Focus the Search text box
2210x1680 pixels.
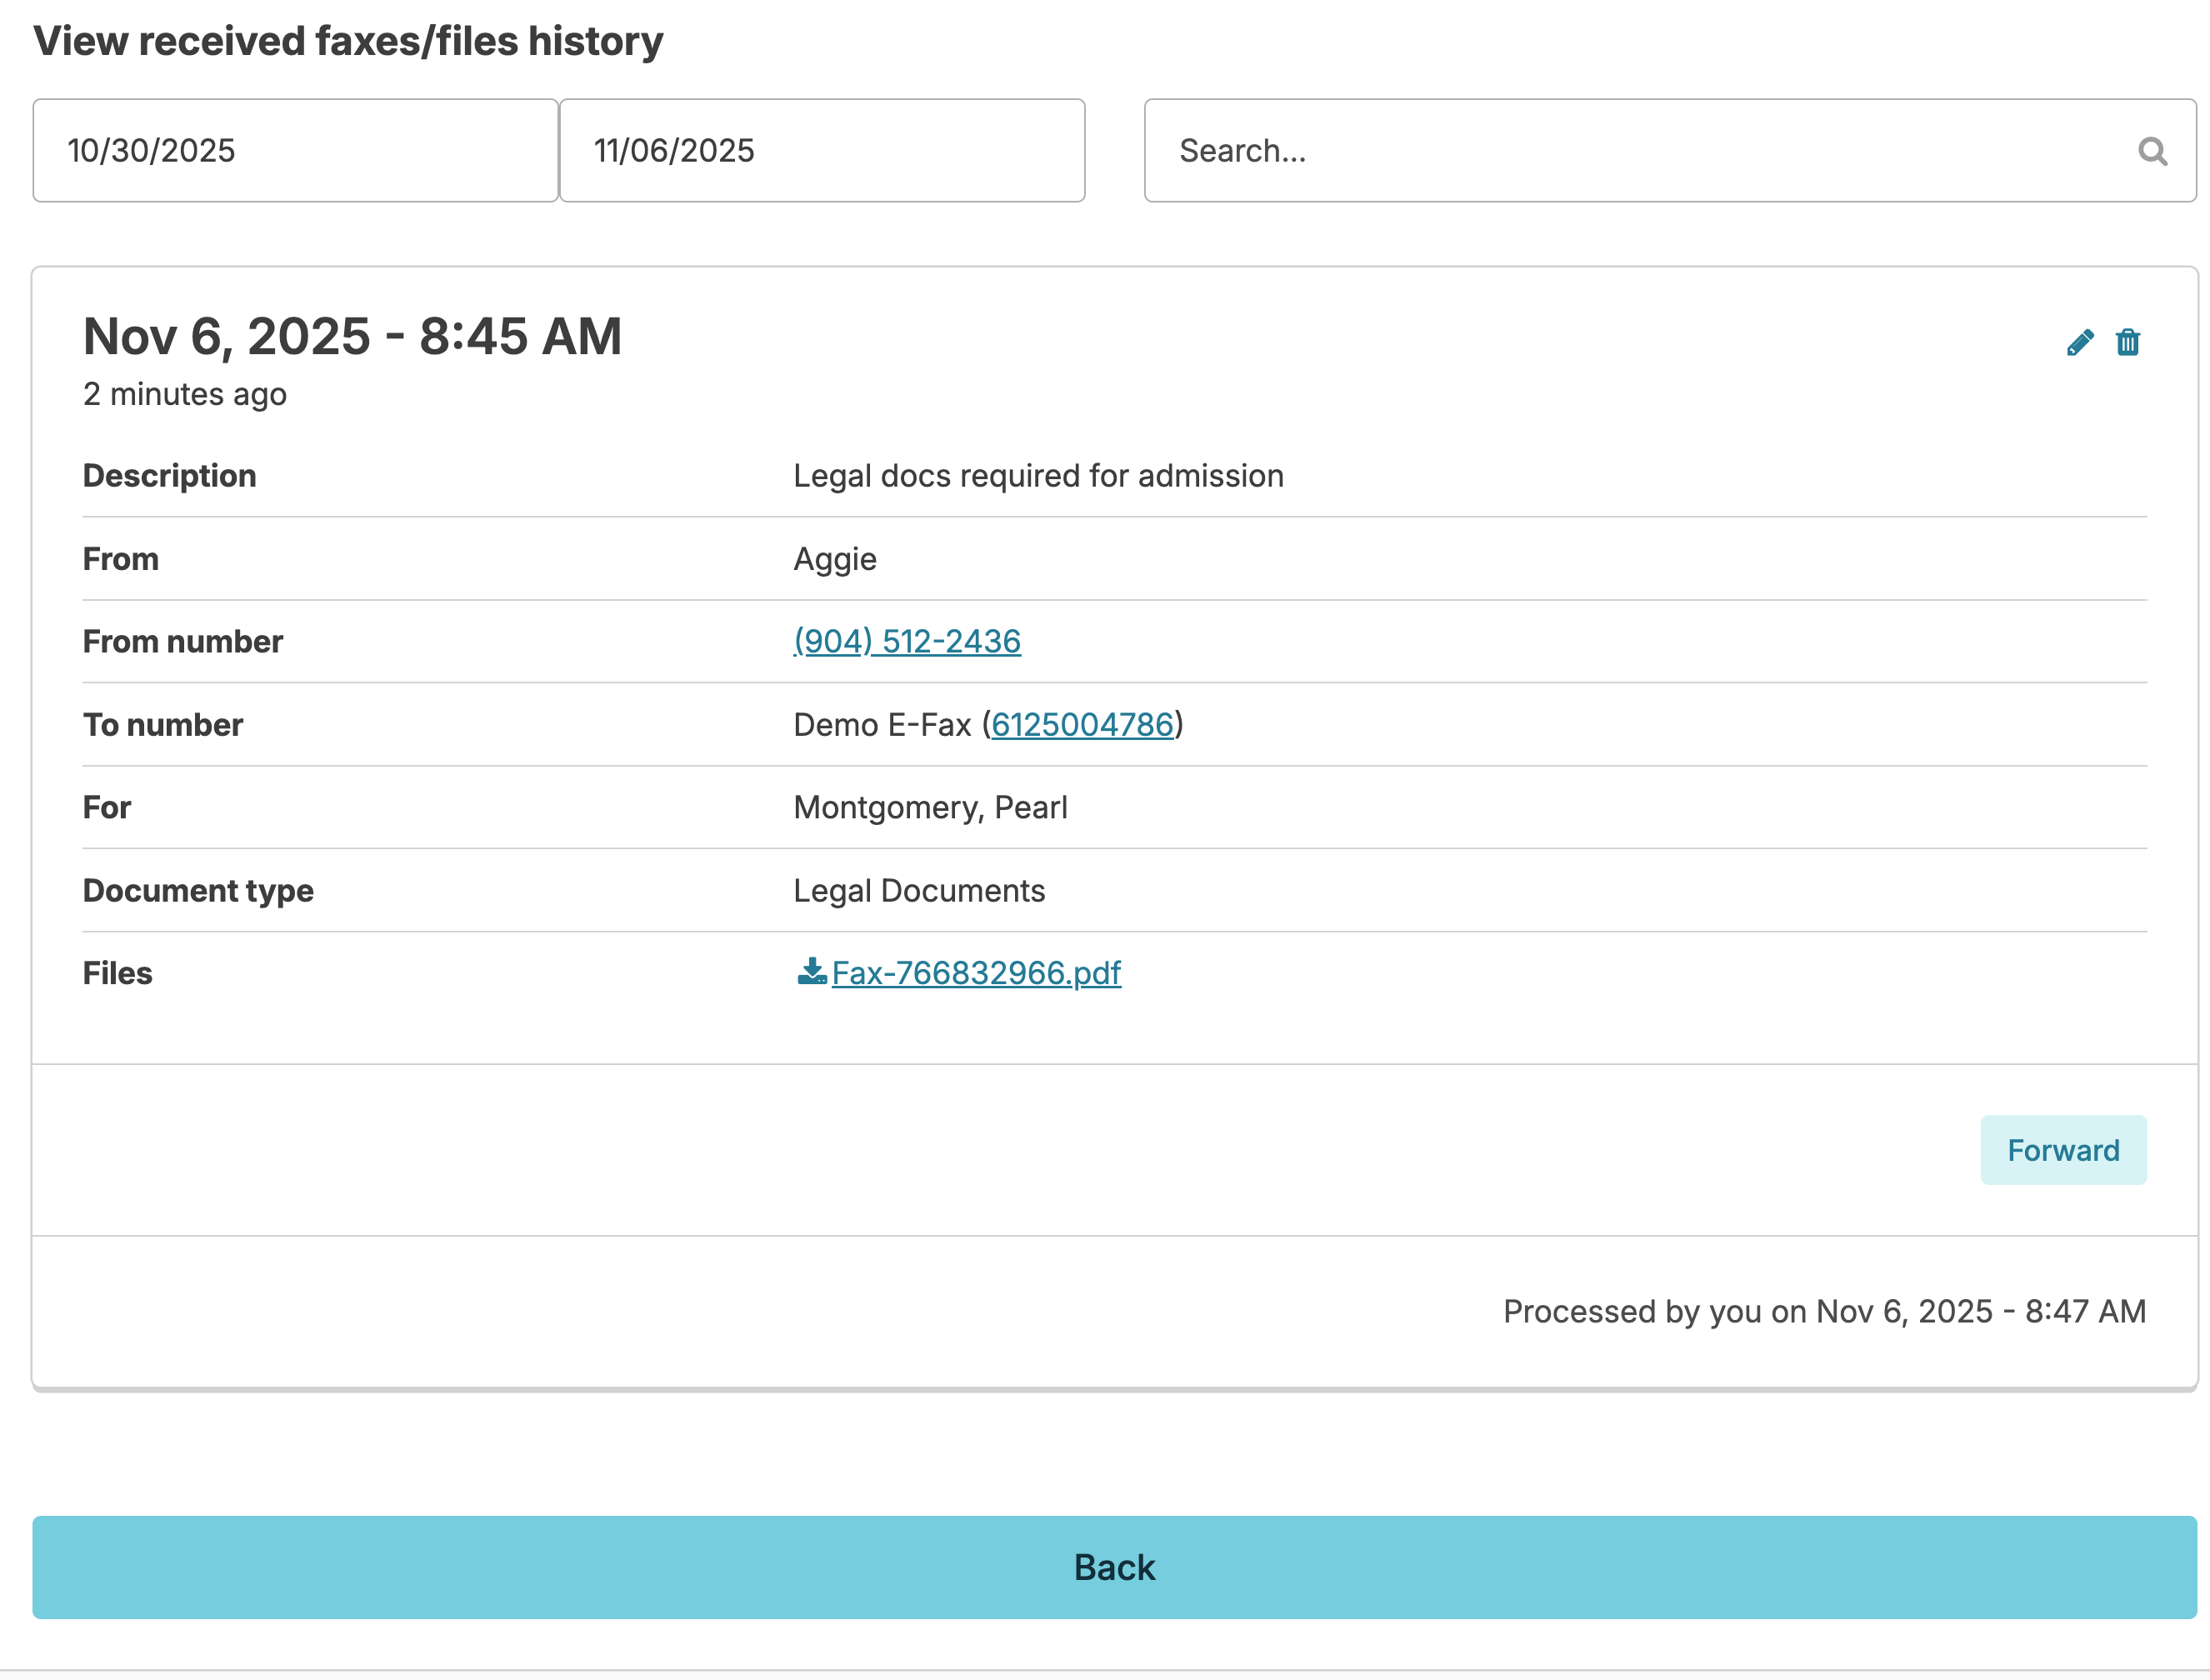(x=1640, y=151)
